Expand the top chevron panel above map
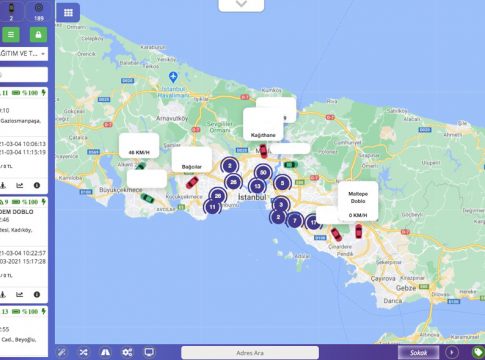This screenshot has height=360, width=485. [241, 5]
